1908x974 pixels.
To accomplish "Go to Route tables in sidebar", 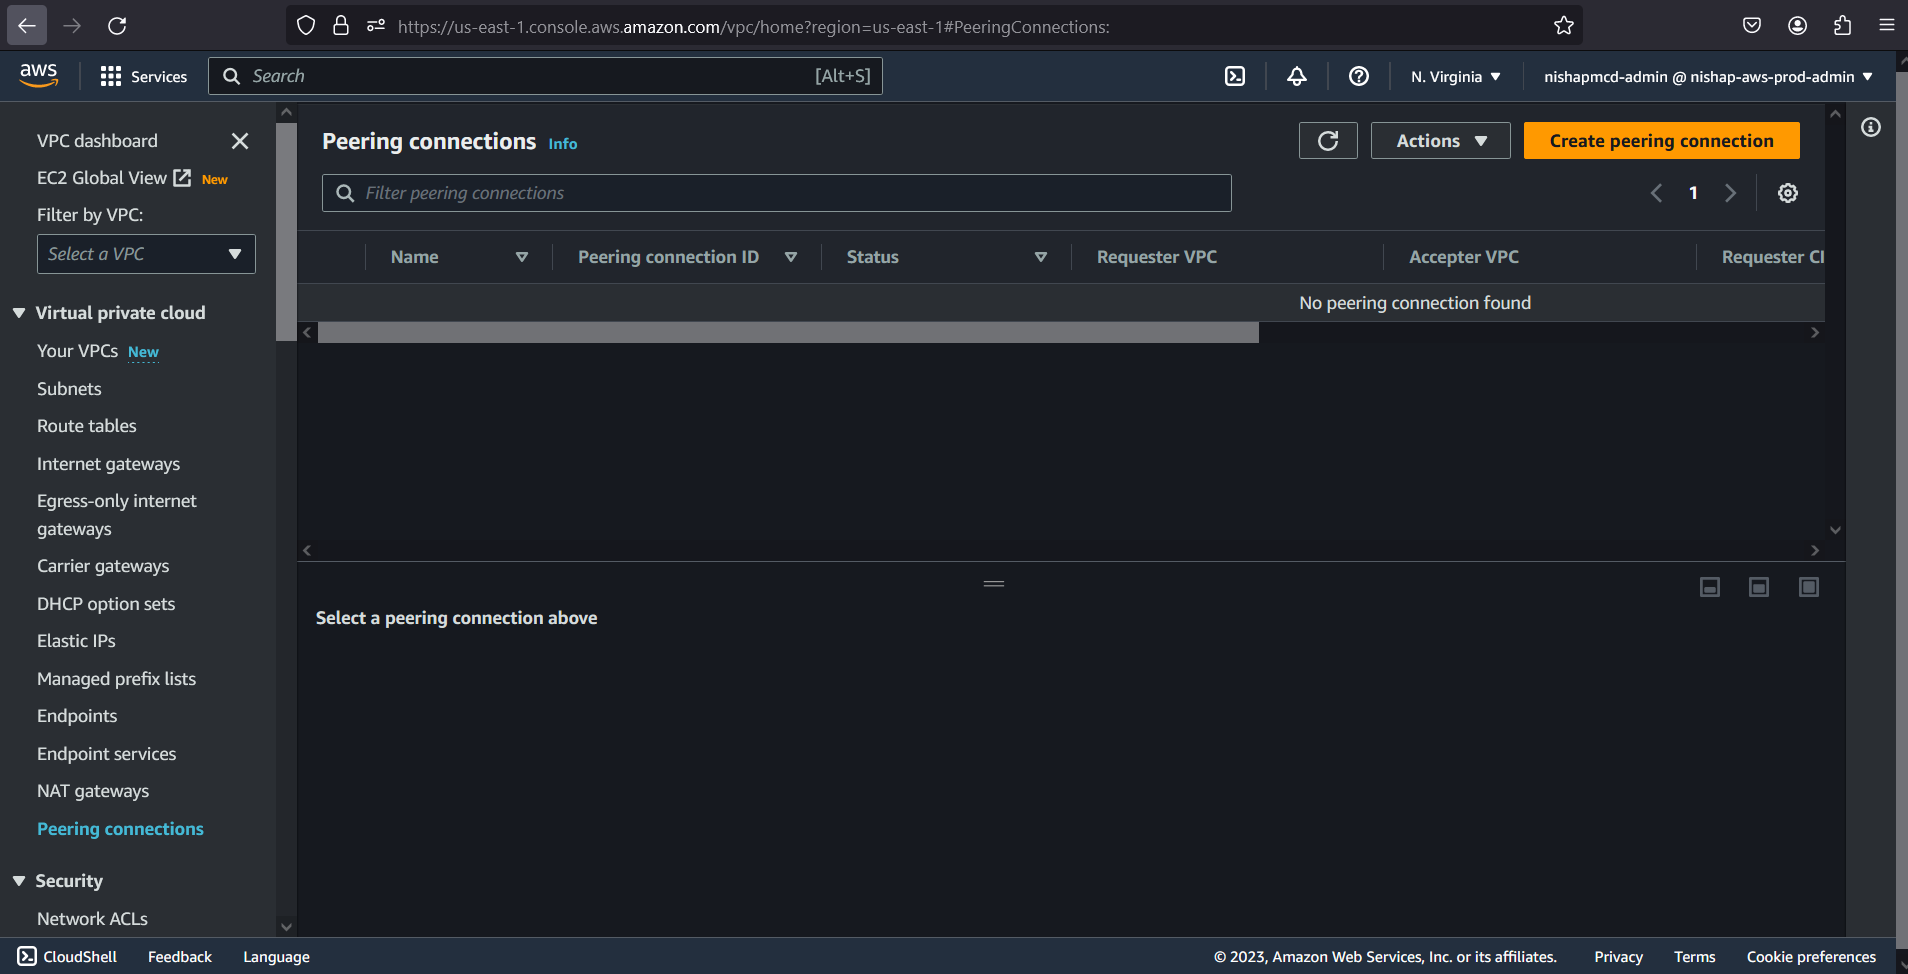I will (x=87, y=426).
